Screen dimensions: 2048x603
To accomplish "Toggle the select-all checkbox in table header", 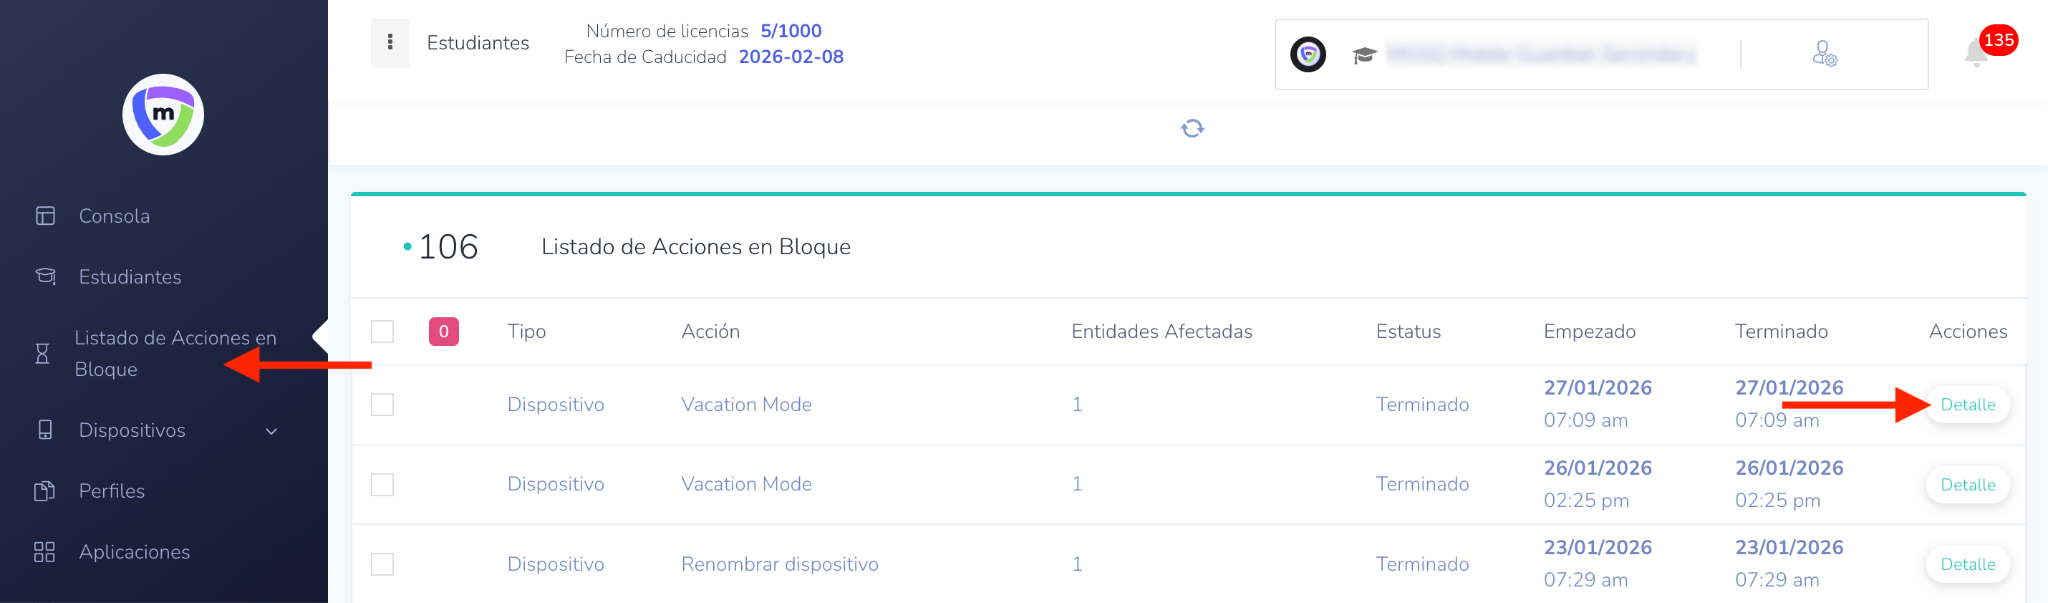I will coord(382,331).
